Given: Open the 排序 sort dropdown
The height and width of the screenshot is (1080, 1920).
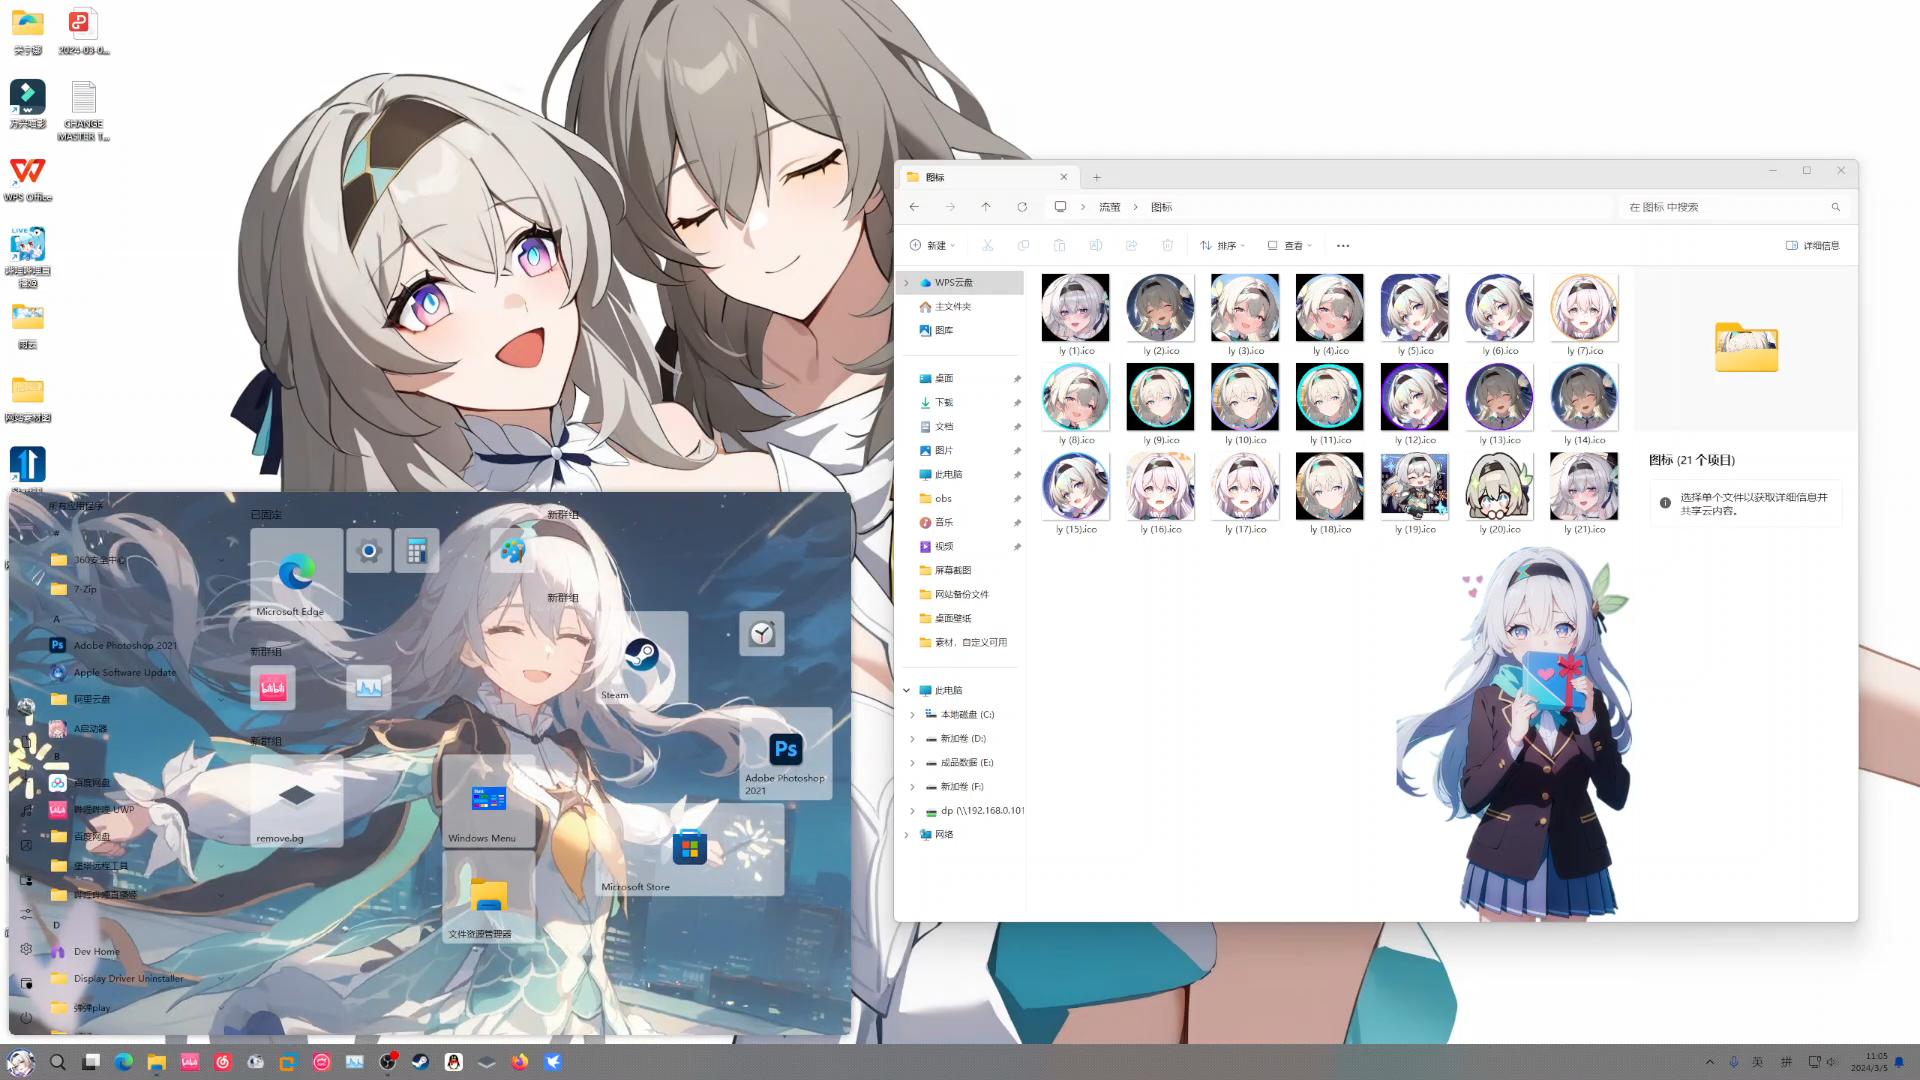Looking at the screenshot, I should [1222, 245].
